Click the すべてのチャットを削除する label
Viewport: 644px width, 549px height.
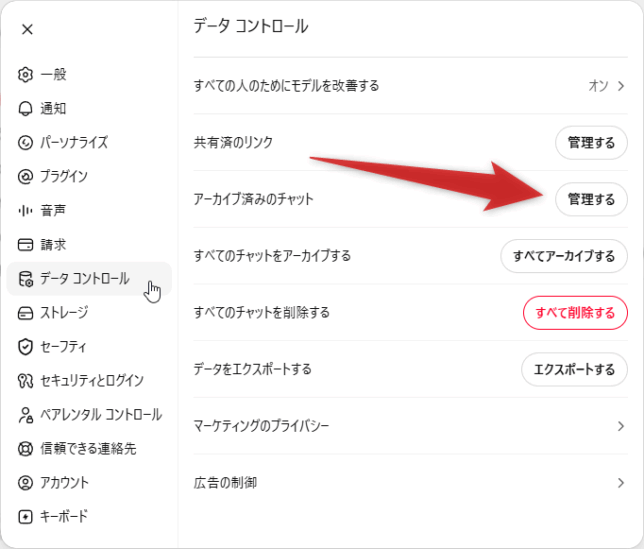coord(262,312)
